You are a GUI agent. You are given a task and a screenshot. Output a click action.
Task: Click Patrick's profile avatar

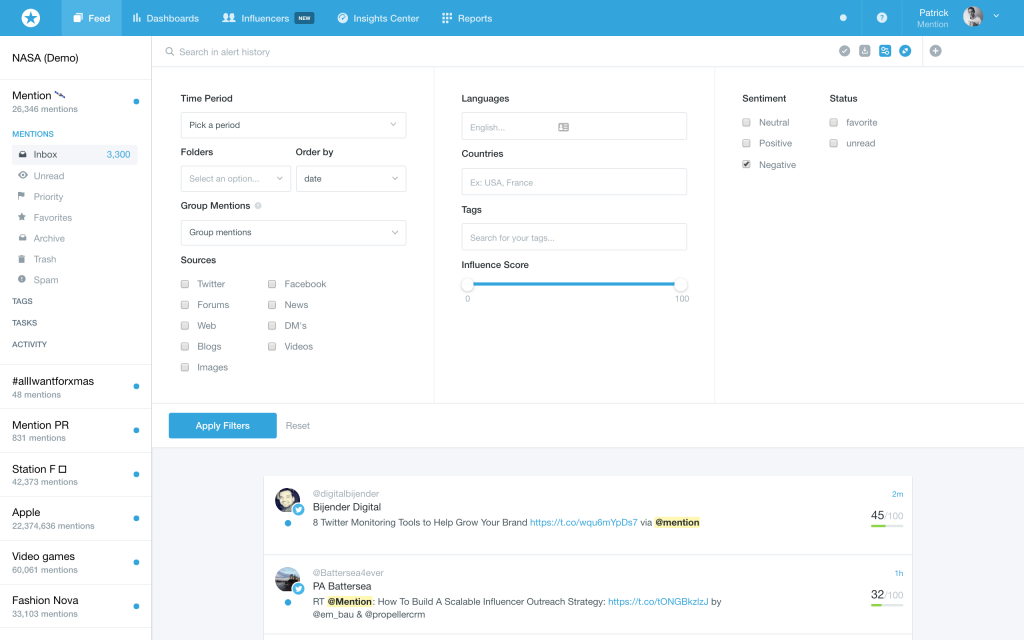click(x=973, y=17)
